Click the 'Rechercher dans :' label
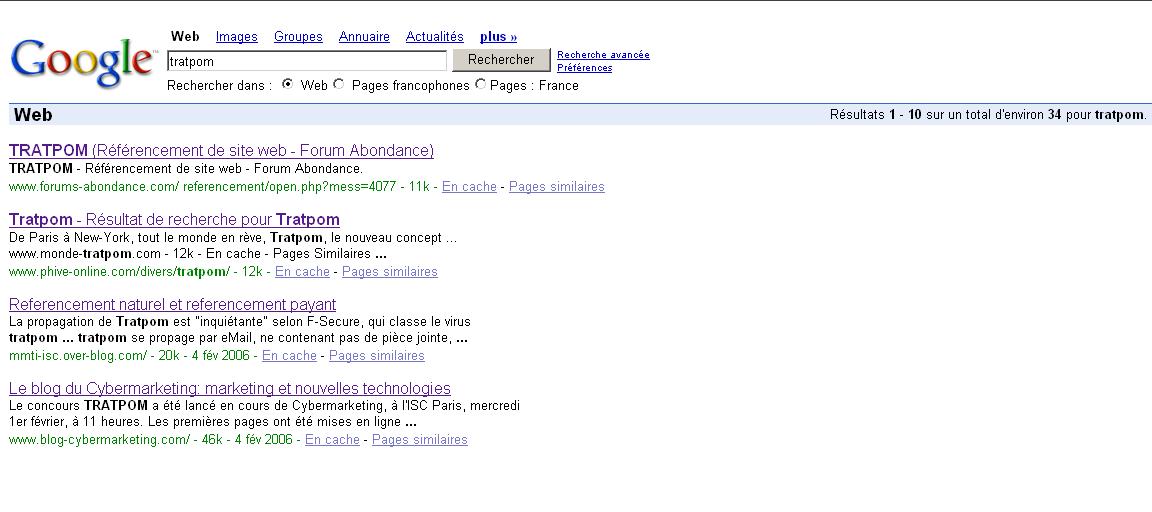 coord(220,85)
